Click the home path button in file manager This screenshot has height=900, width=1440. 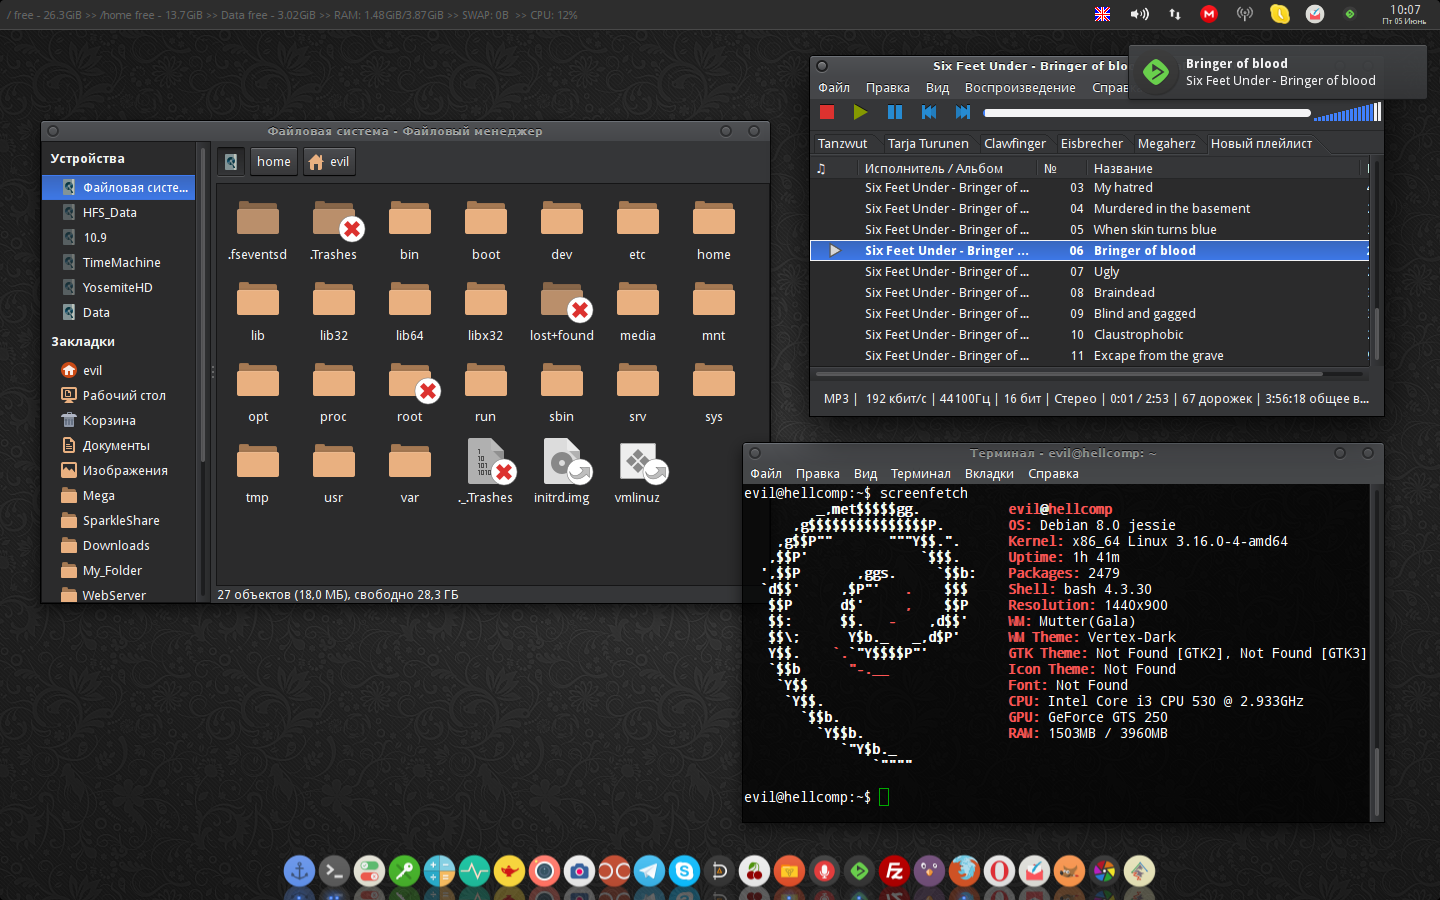274,162
